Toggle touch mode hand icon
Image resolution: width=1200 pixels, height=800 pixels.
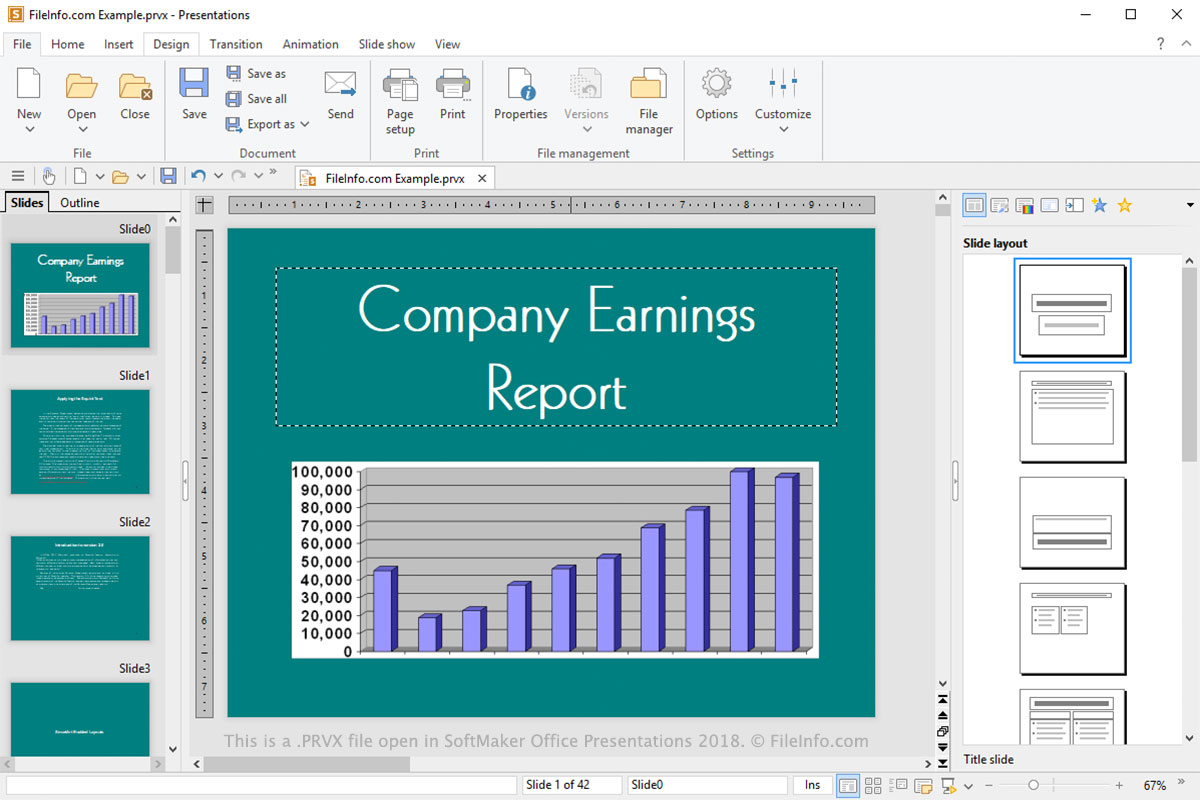[x=48, y=176]
